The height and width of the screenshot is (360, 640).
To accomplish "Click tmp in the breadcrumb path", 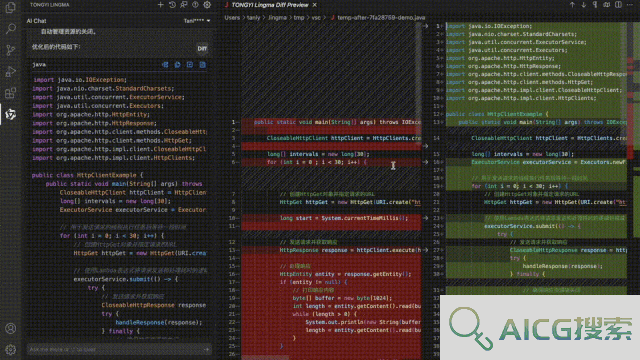I will coord(299,18).
